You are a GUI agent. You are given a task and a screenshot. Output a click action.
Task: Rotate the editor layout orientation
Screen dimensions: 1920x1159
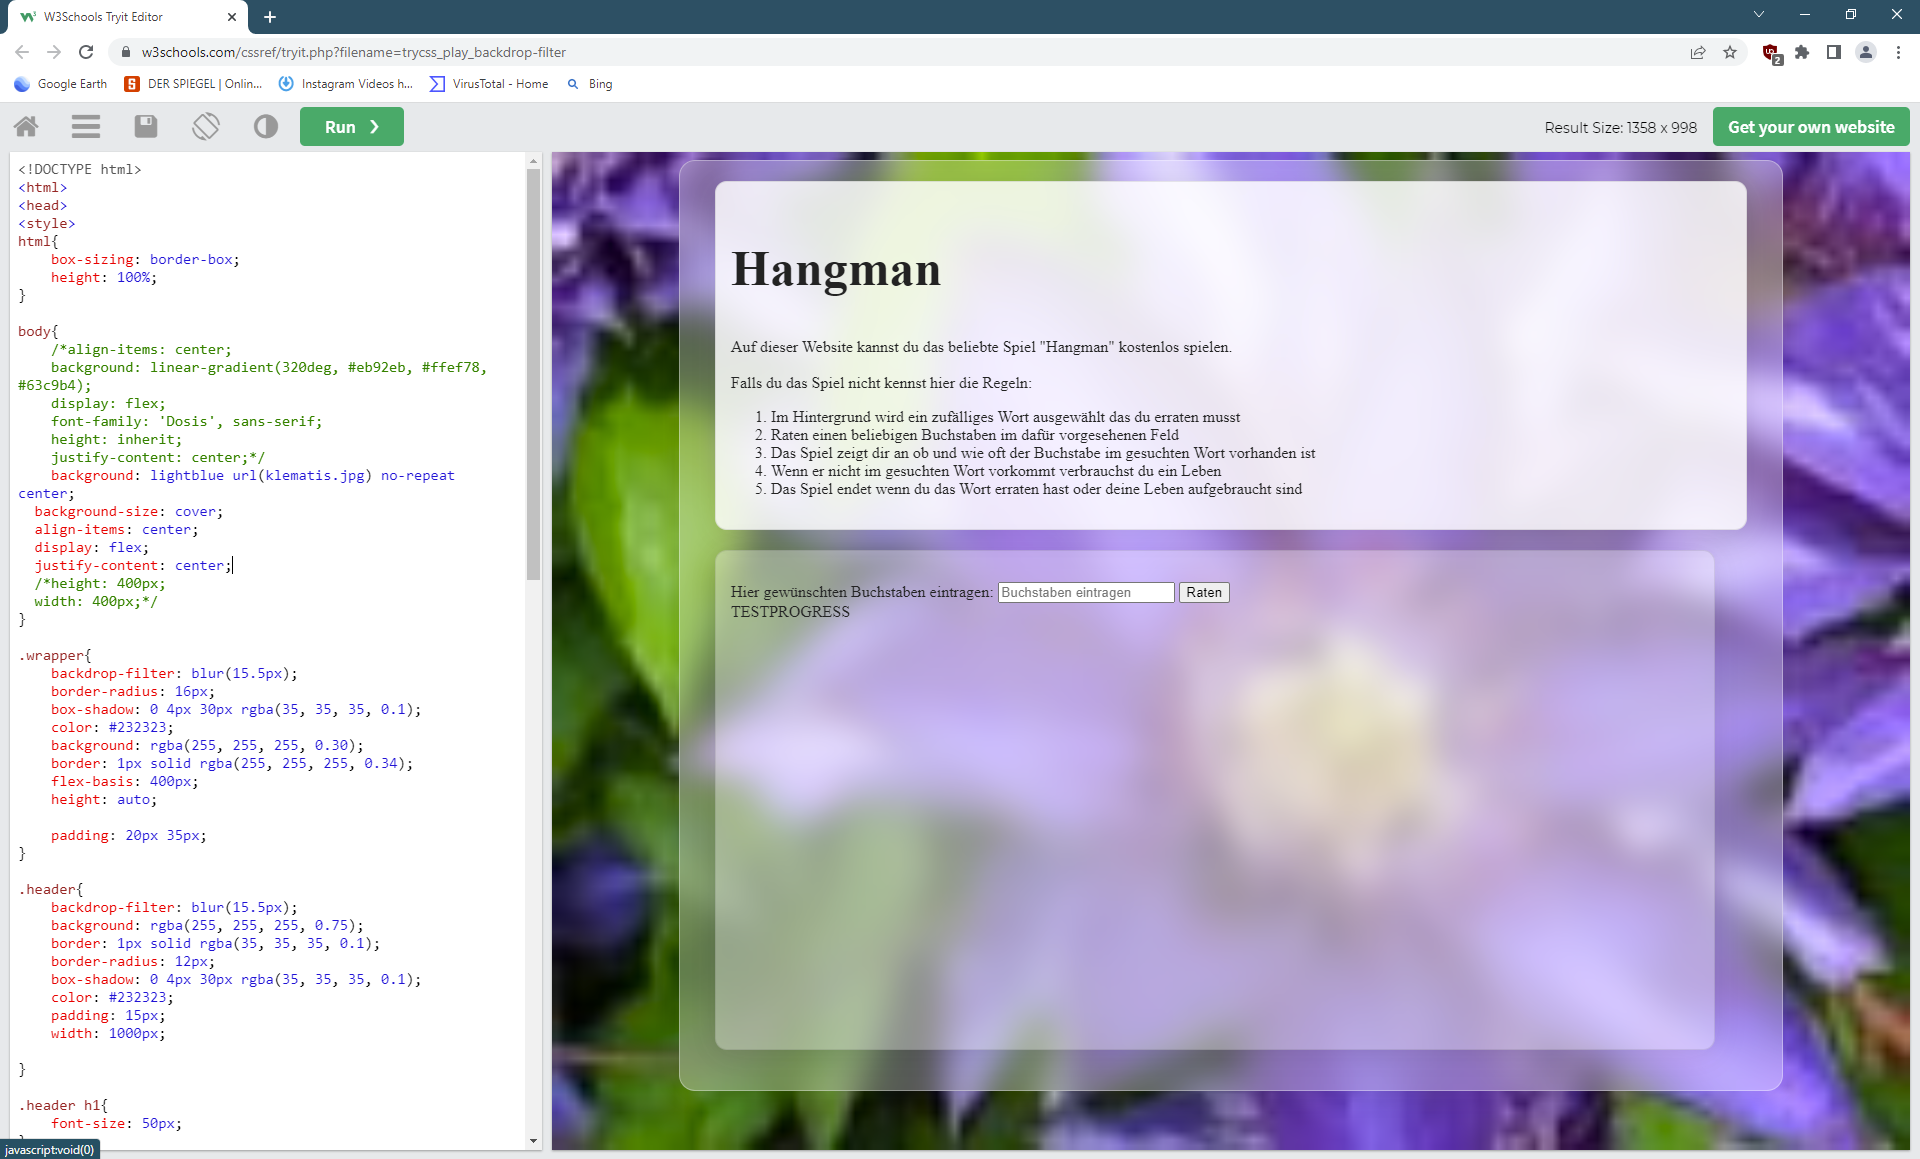[x=206, y=126]
